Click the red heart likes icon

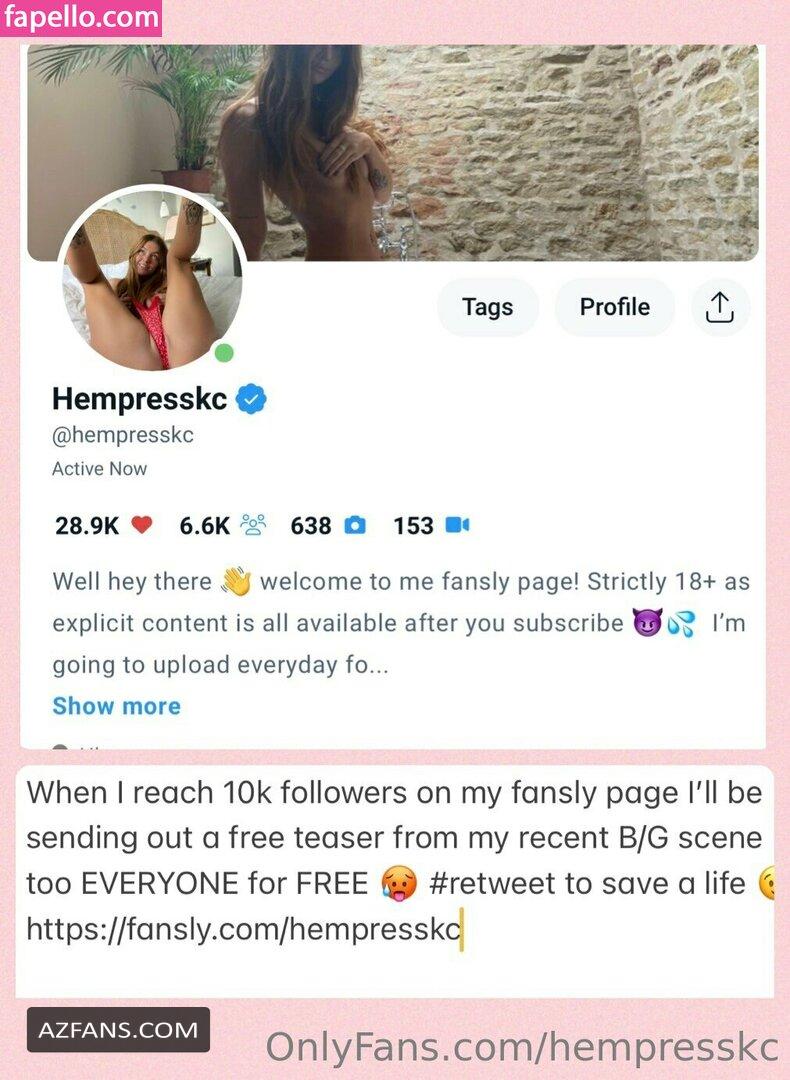coord(141,526)
